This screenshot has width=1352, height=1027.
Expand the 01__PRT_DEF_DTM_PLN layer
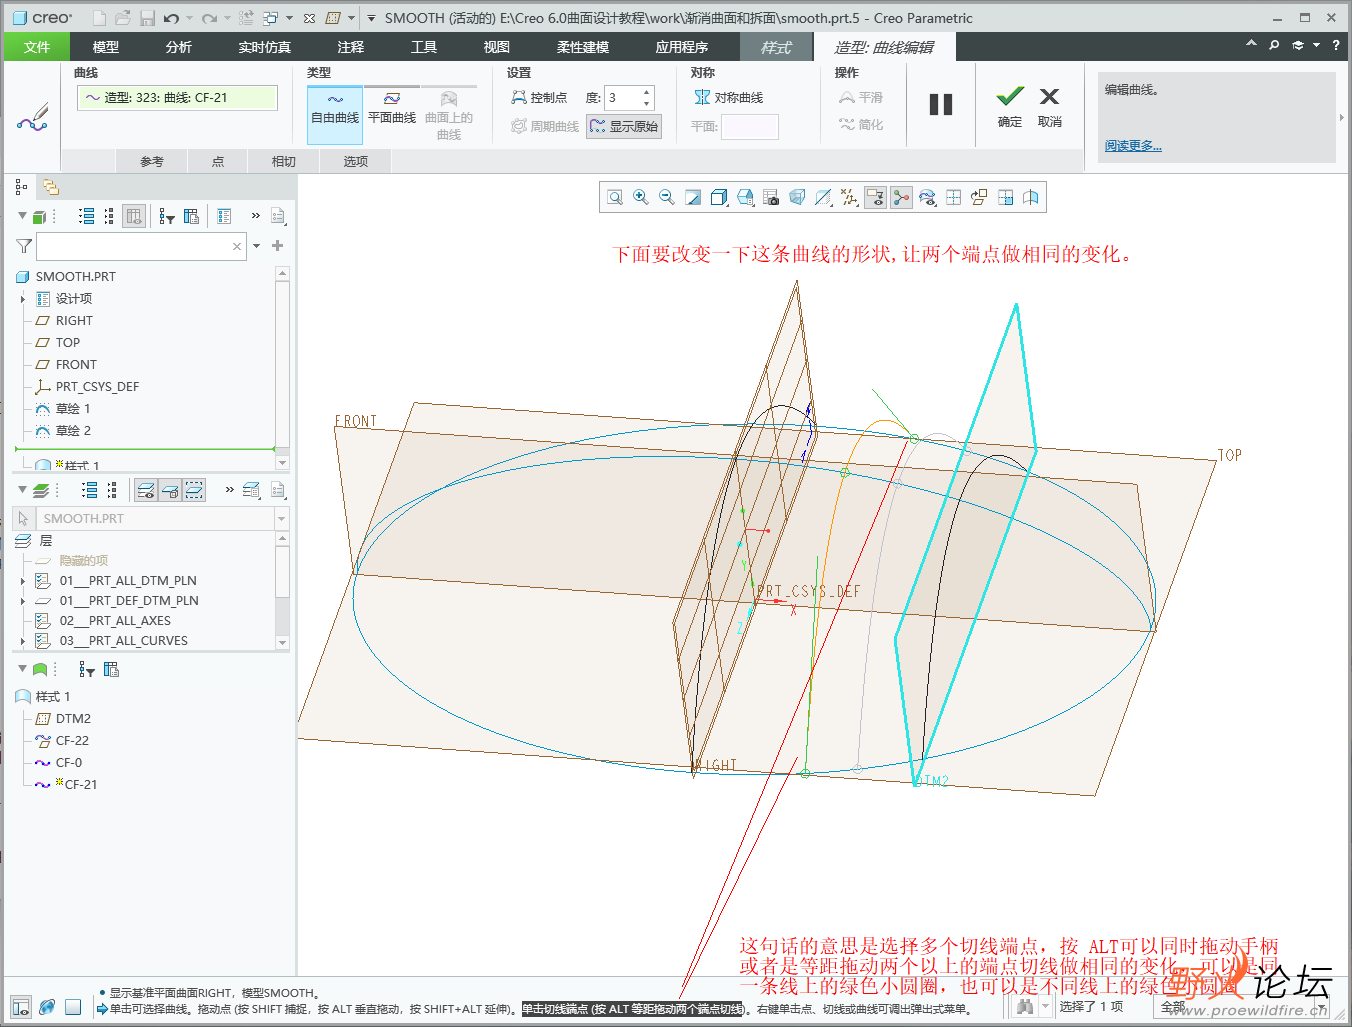[x=23, y=601]
